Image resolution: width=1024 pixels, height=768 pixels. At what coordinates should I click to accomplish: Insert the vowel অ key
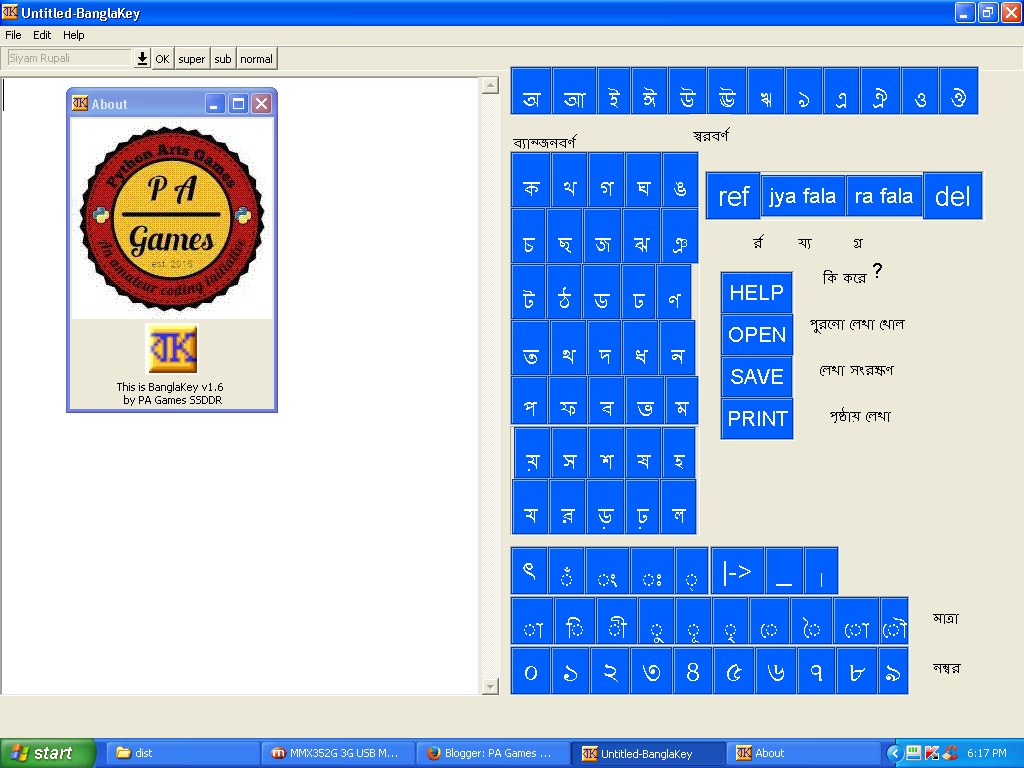[531, 91]
